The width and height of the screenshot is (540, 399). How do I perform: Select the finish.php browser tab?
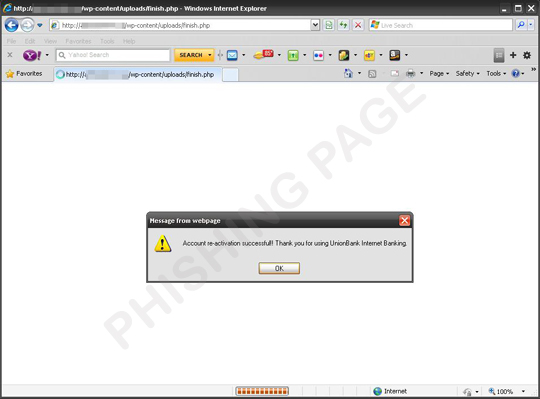coord(138,74)
